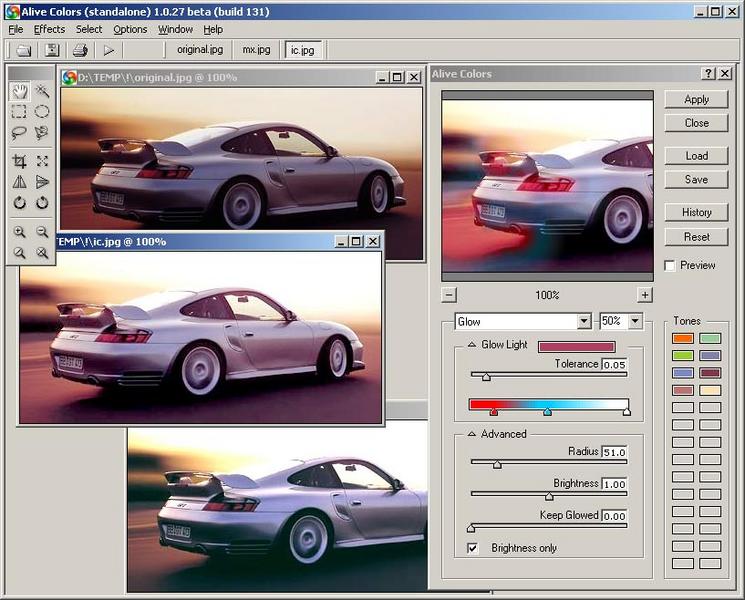Open the Help menu
Image resolution: width=745 pixels, height=600 pixels.
coord(213,29)
